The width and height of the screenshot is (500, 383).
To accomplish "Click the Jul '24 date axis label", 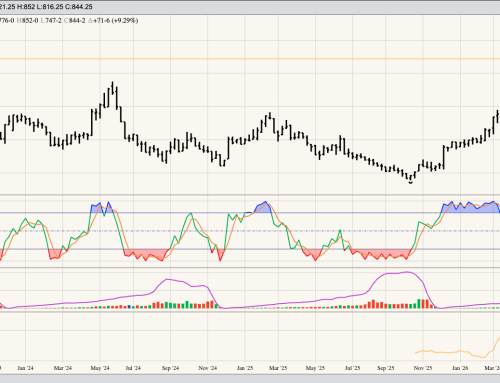I will 133,368.
